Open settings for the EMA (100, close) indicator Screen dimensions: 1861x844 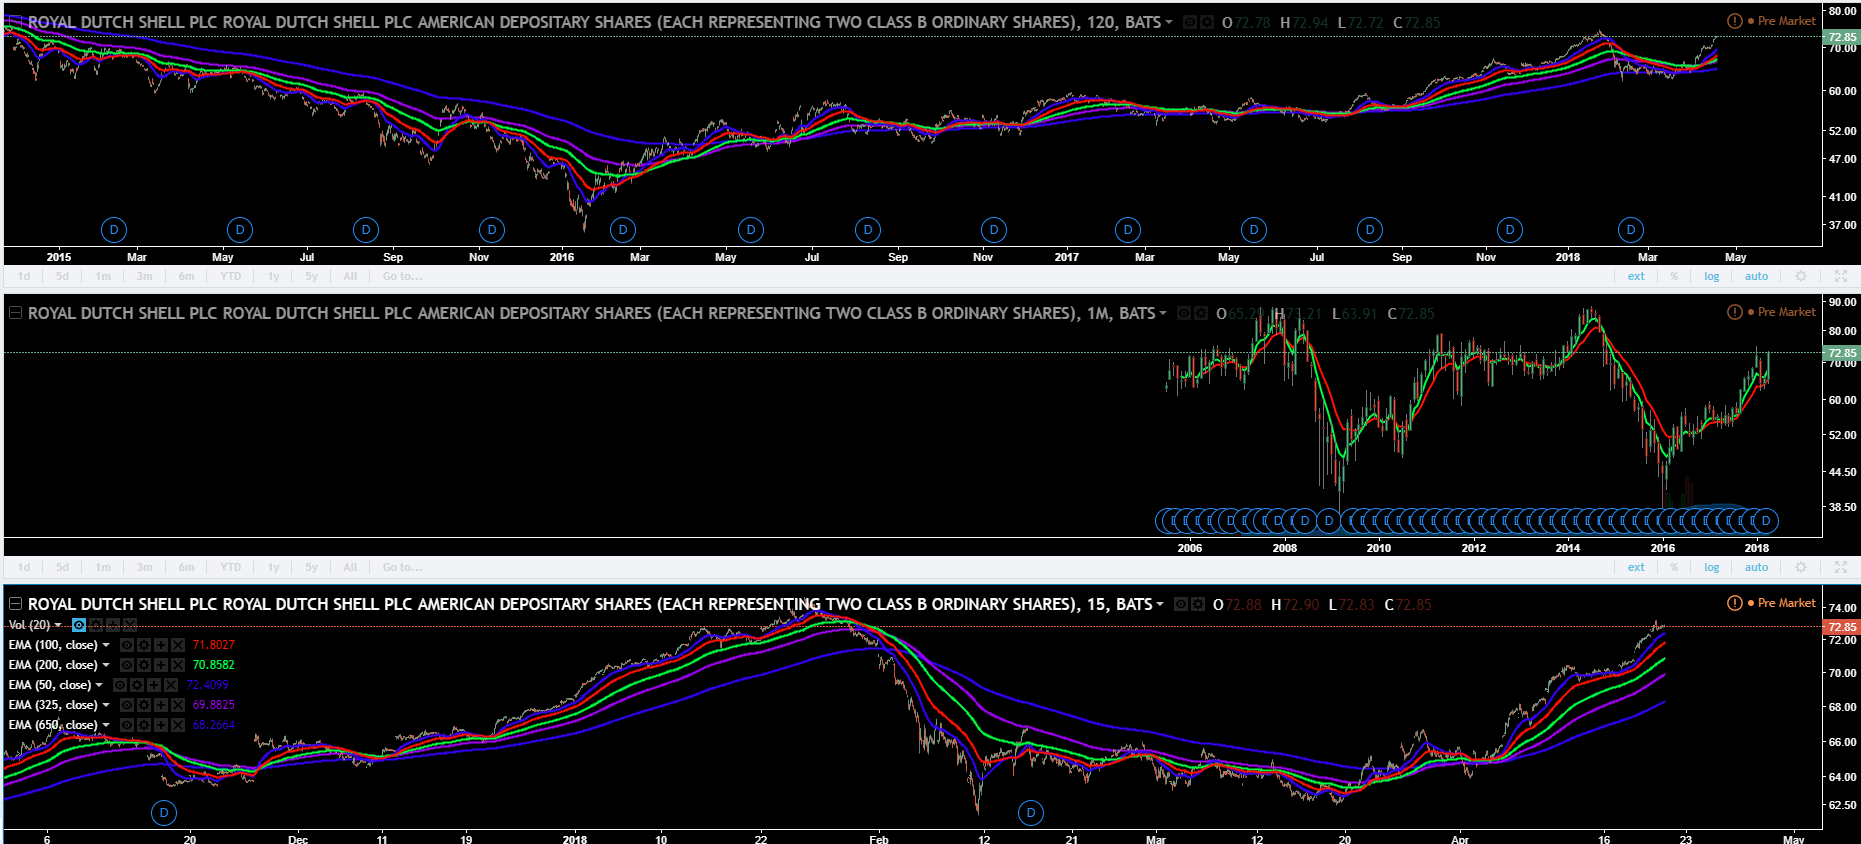coord(144,645)
